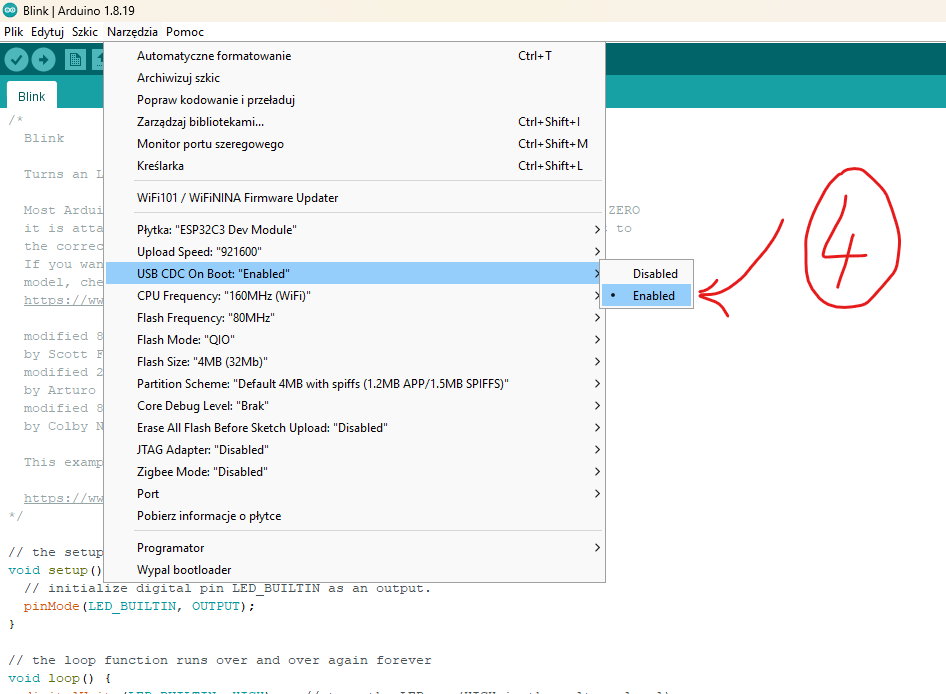946x694 pixels.
Task: Click Pobierz informacje o płytce
Action: coord(355,516)
